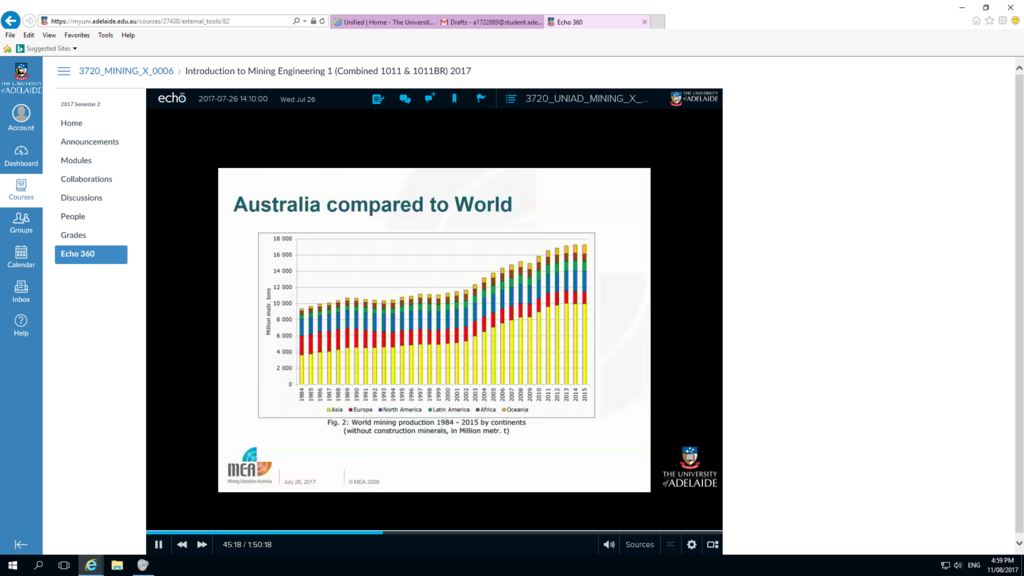Open the Echo class list icon
Screen dimensions: 1024x576
(x=511, y=99)
